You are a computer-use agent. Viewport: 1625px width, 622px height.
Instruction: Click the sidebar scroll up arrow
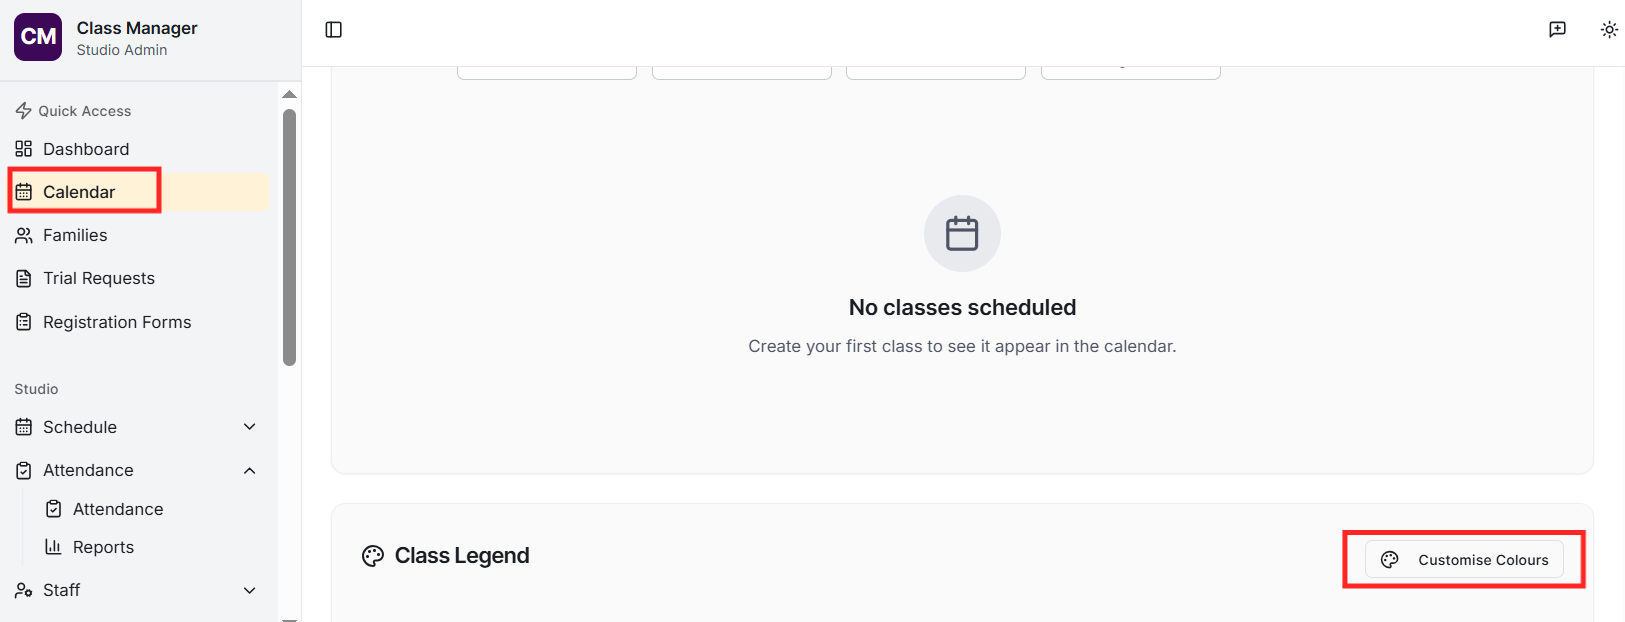pyautogui.click(x=289, y=94)
